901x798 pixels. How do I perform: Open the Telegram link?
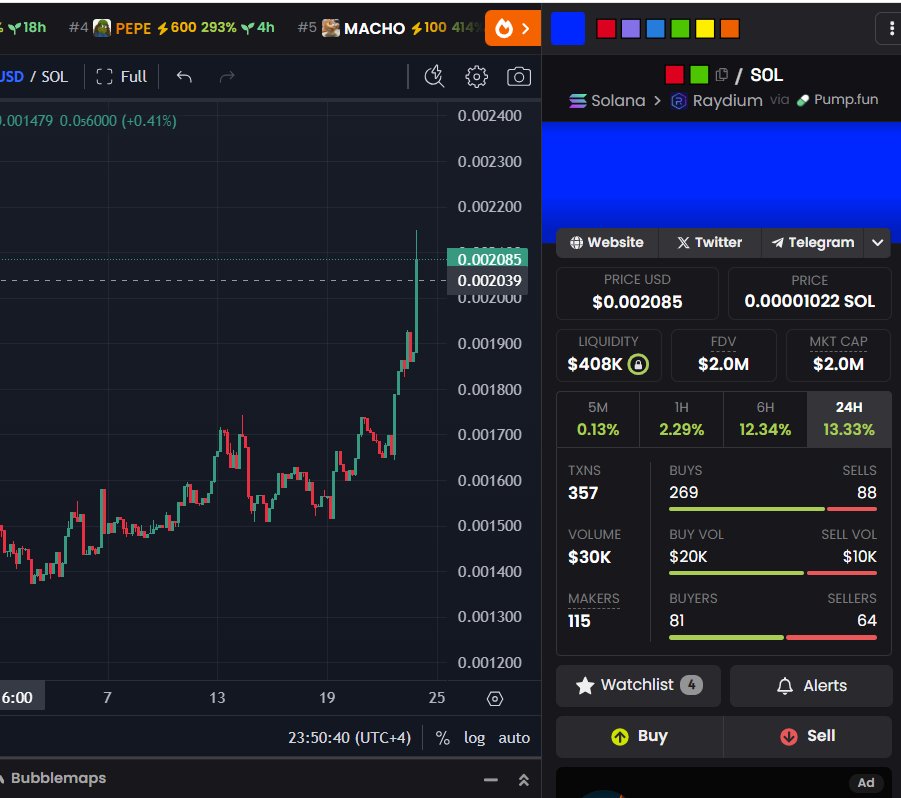click(x=813, y=242)
